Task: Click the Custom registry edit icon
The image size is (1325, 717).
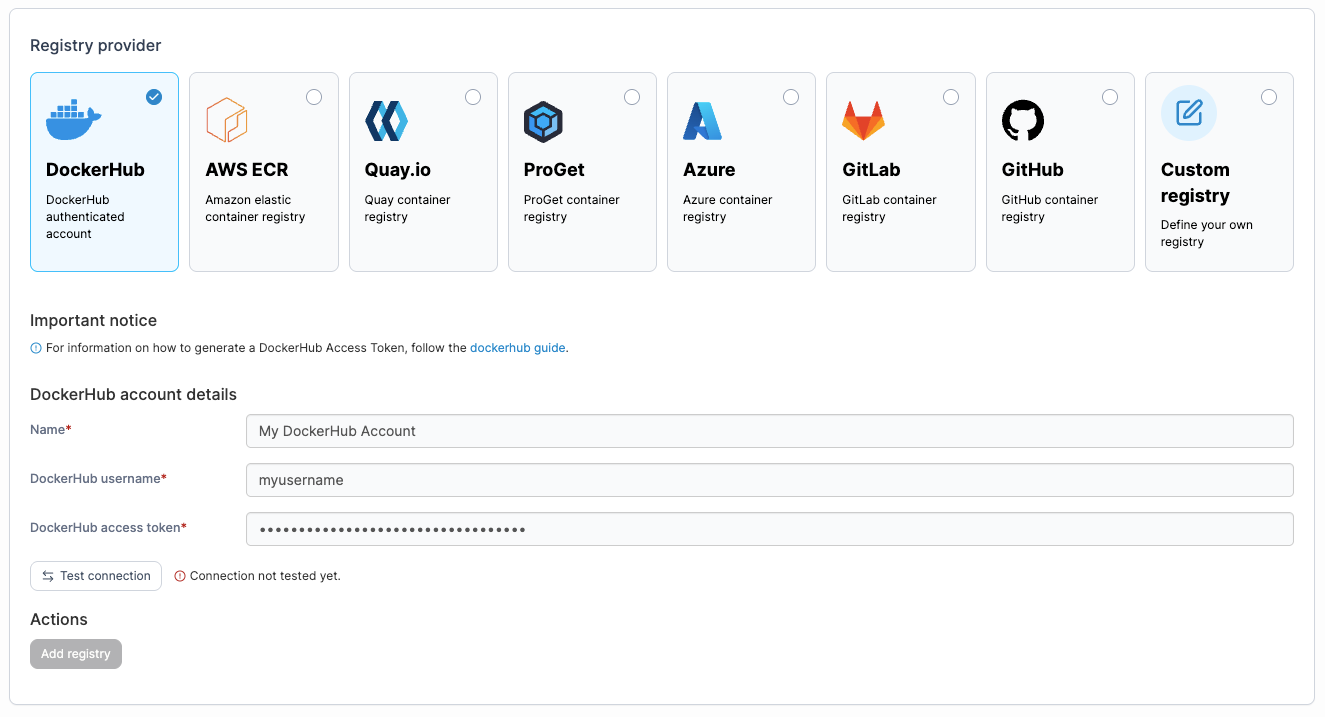Action: click(1188, 113)
